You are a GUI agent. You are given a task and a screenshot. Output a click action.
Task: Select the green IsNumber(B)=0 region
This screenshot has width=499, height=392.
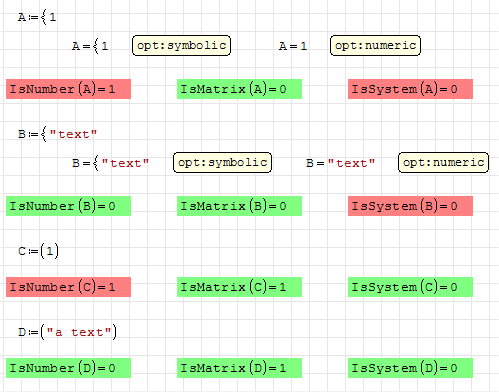68,206
